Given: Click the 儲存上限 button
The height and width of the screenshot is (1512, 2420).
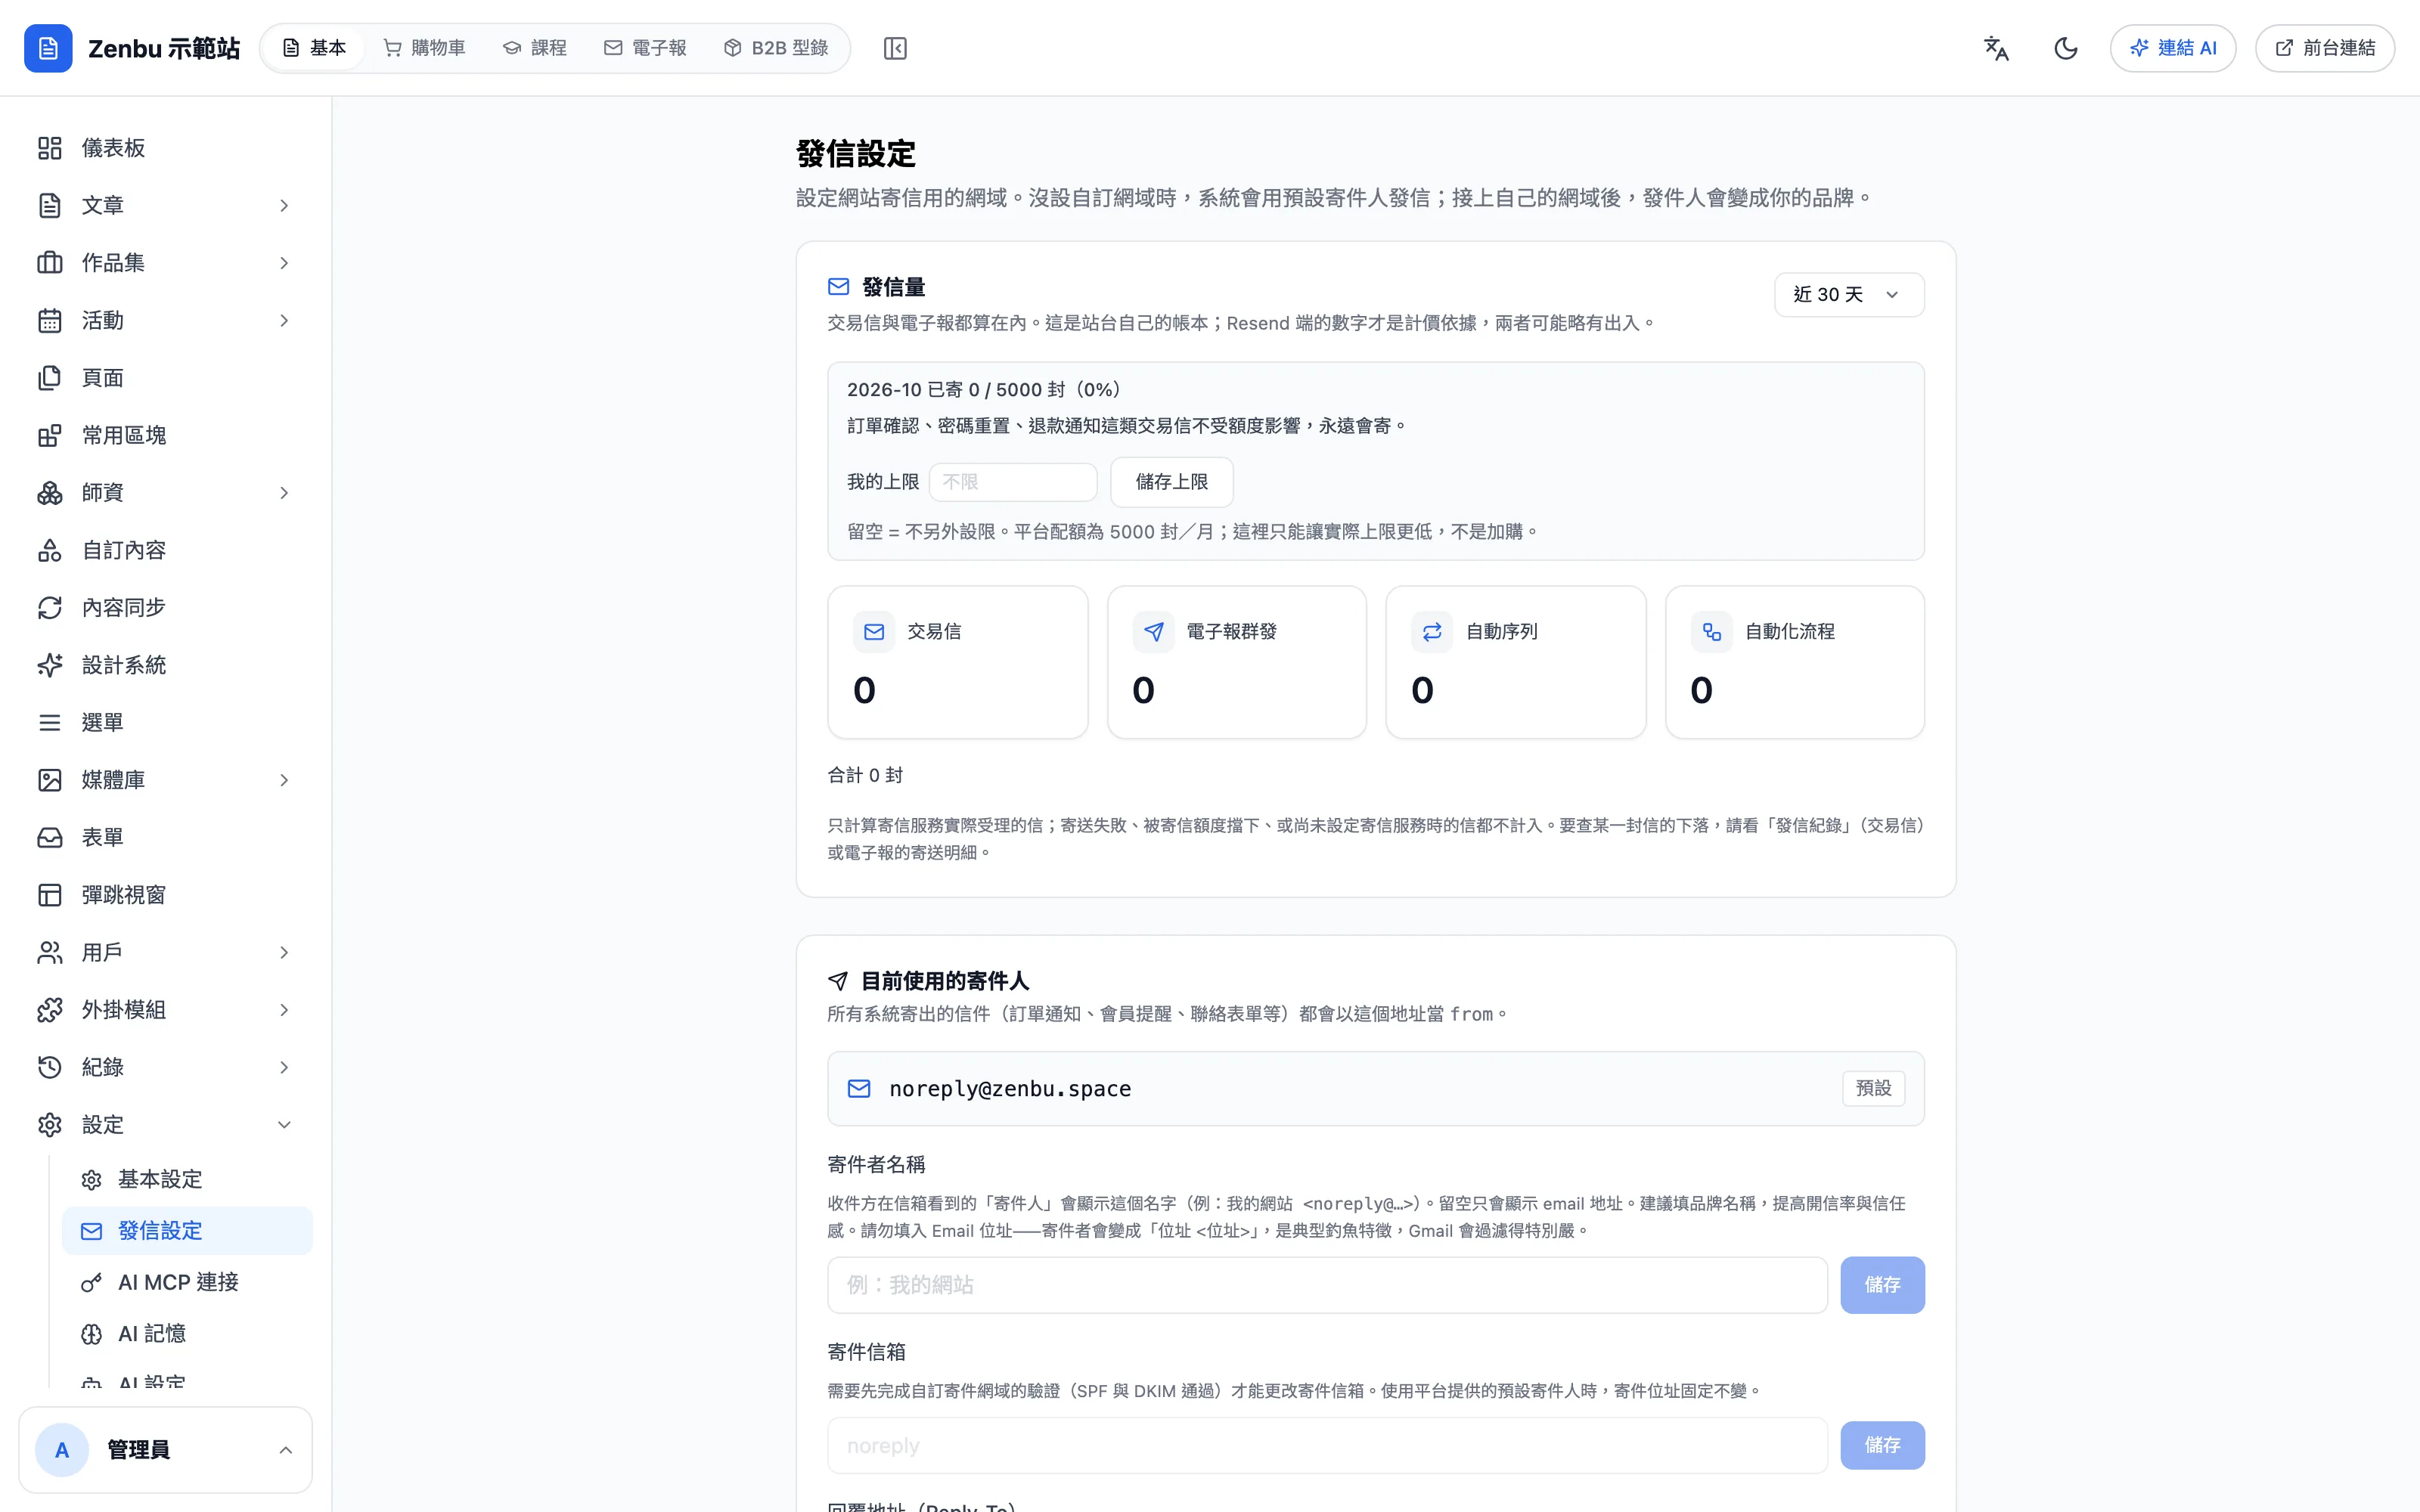Looking at the screenshot, I should [x=1172, y=482].
